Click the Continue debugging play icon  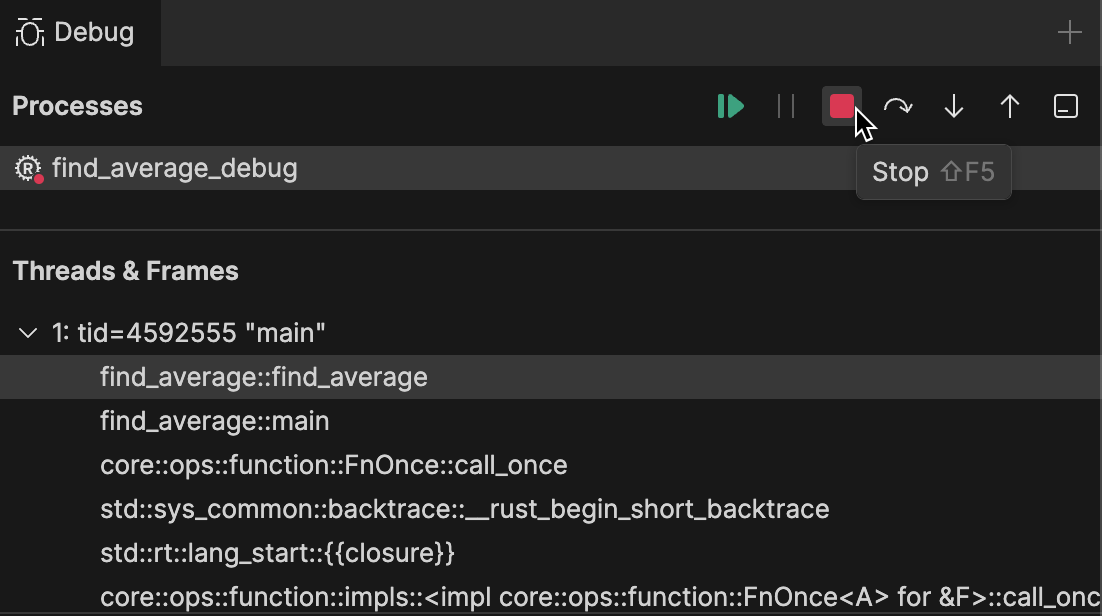731,106
